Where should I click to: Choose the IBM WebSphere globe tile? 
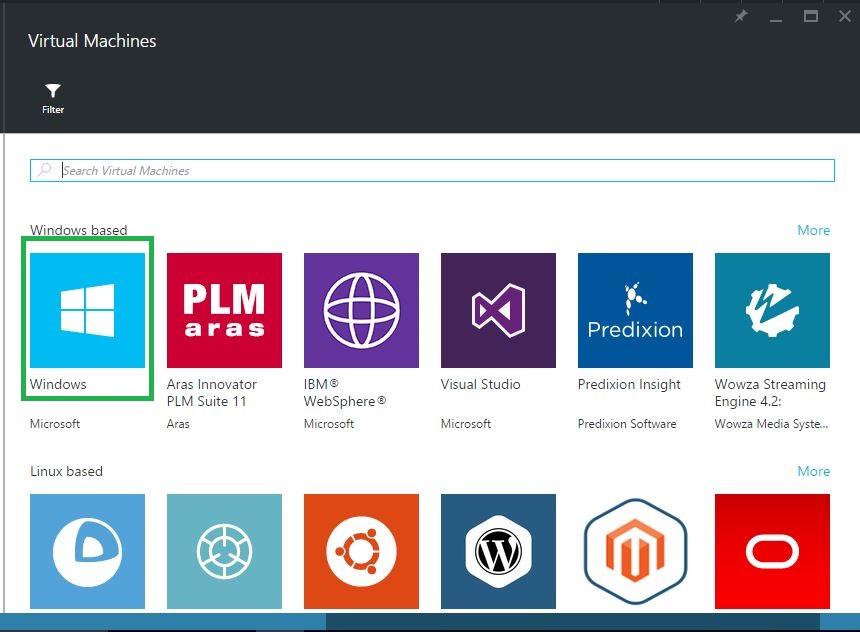[361, 310]
